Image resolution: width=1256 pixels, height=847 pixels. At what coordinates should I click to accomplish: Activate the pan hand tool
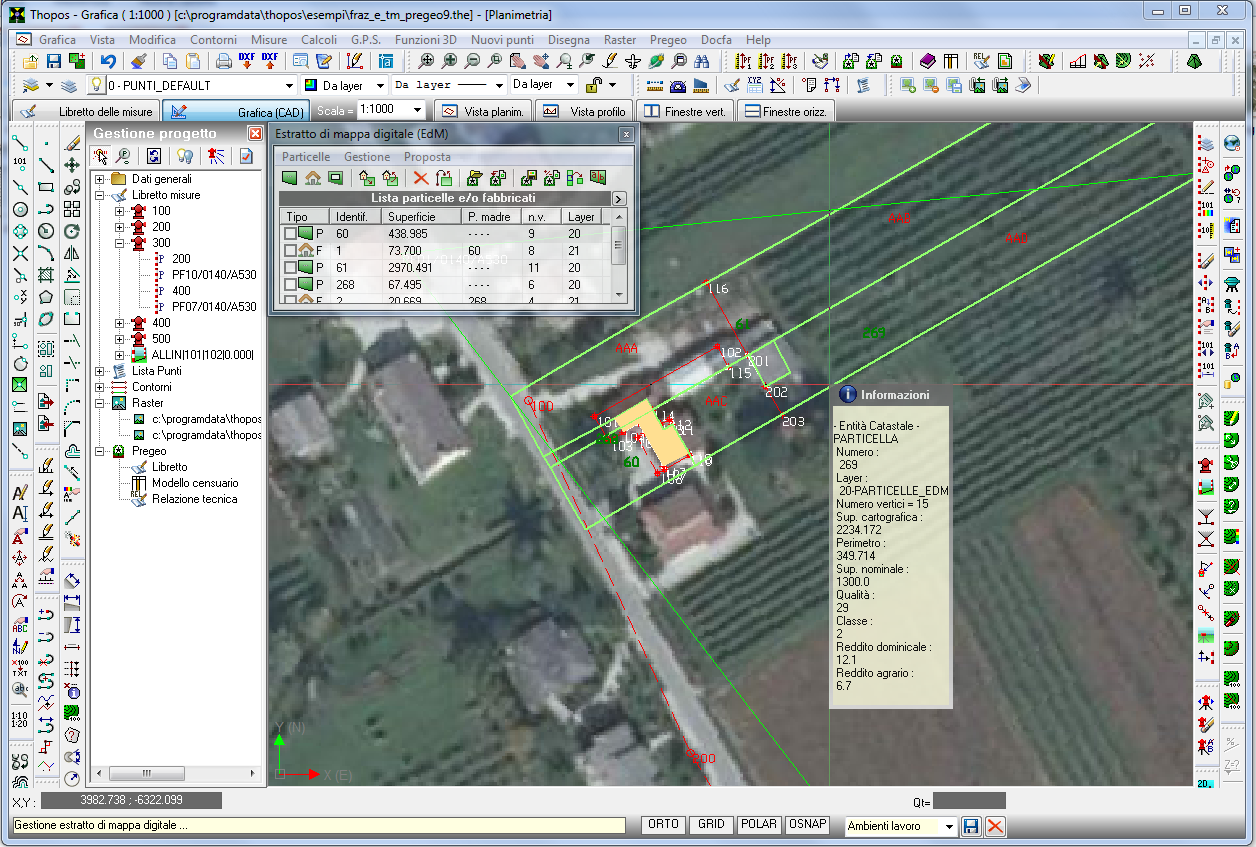(x=542, y=60)
